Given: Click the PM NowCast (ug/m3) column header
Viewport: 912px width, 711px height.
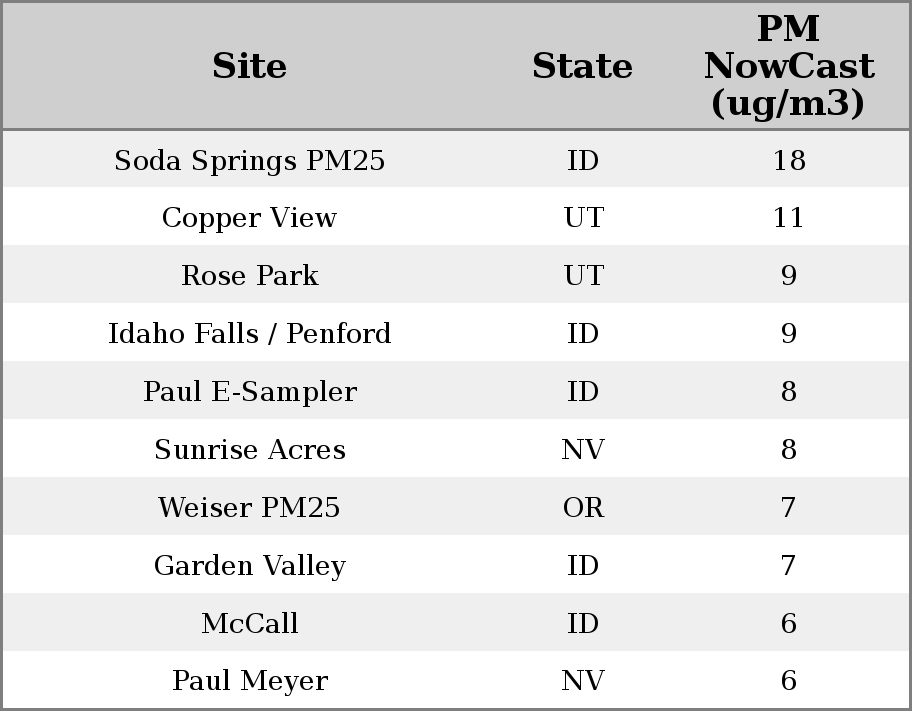Looking at the screenshot, I should 788,67.
